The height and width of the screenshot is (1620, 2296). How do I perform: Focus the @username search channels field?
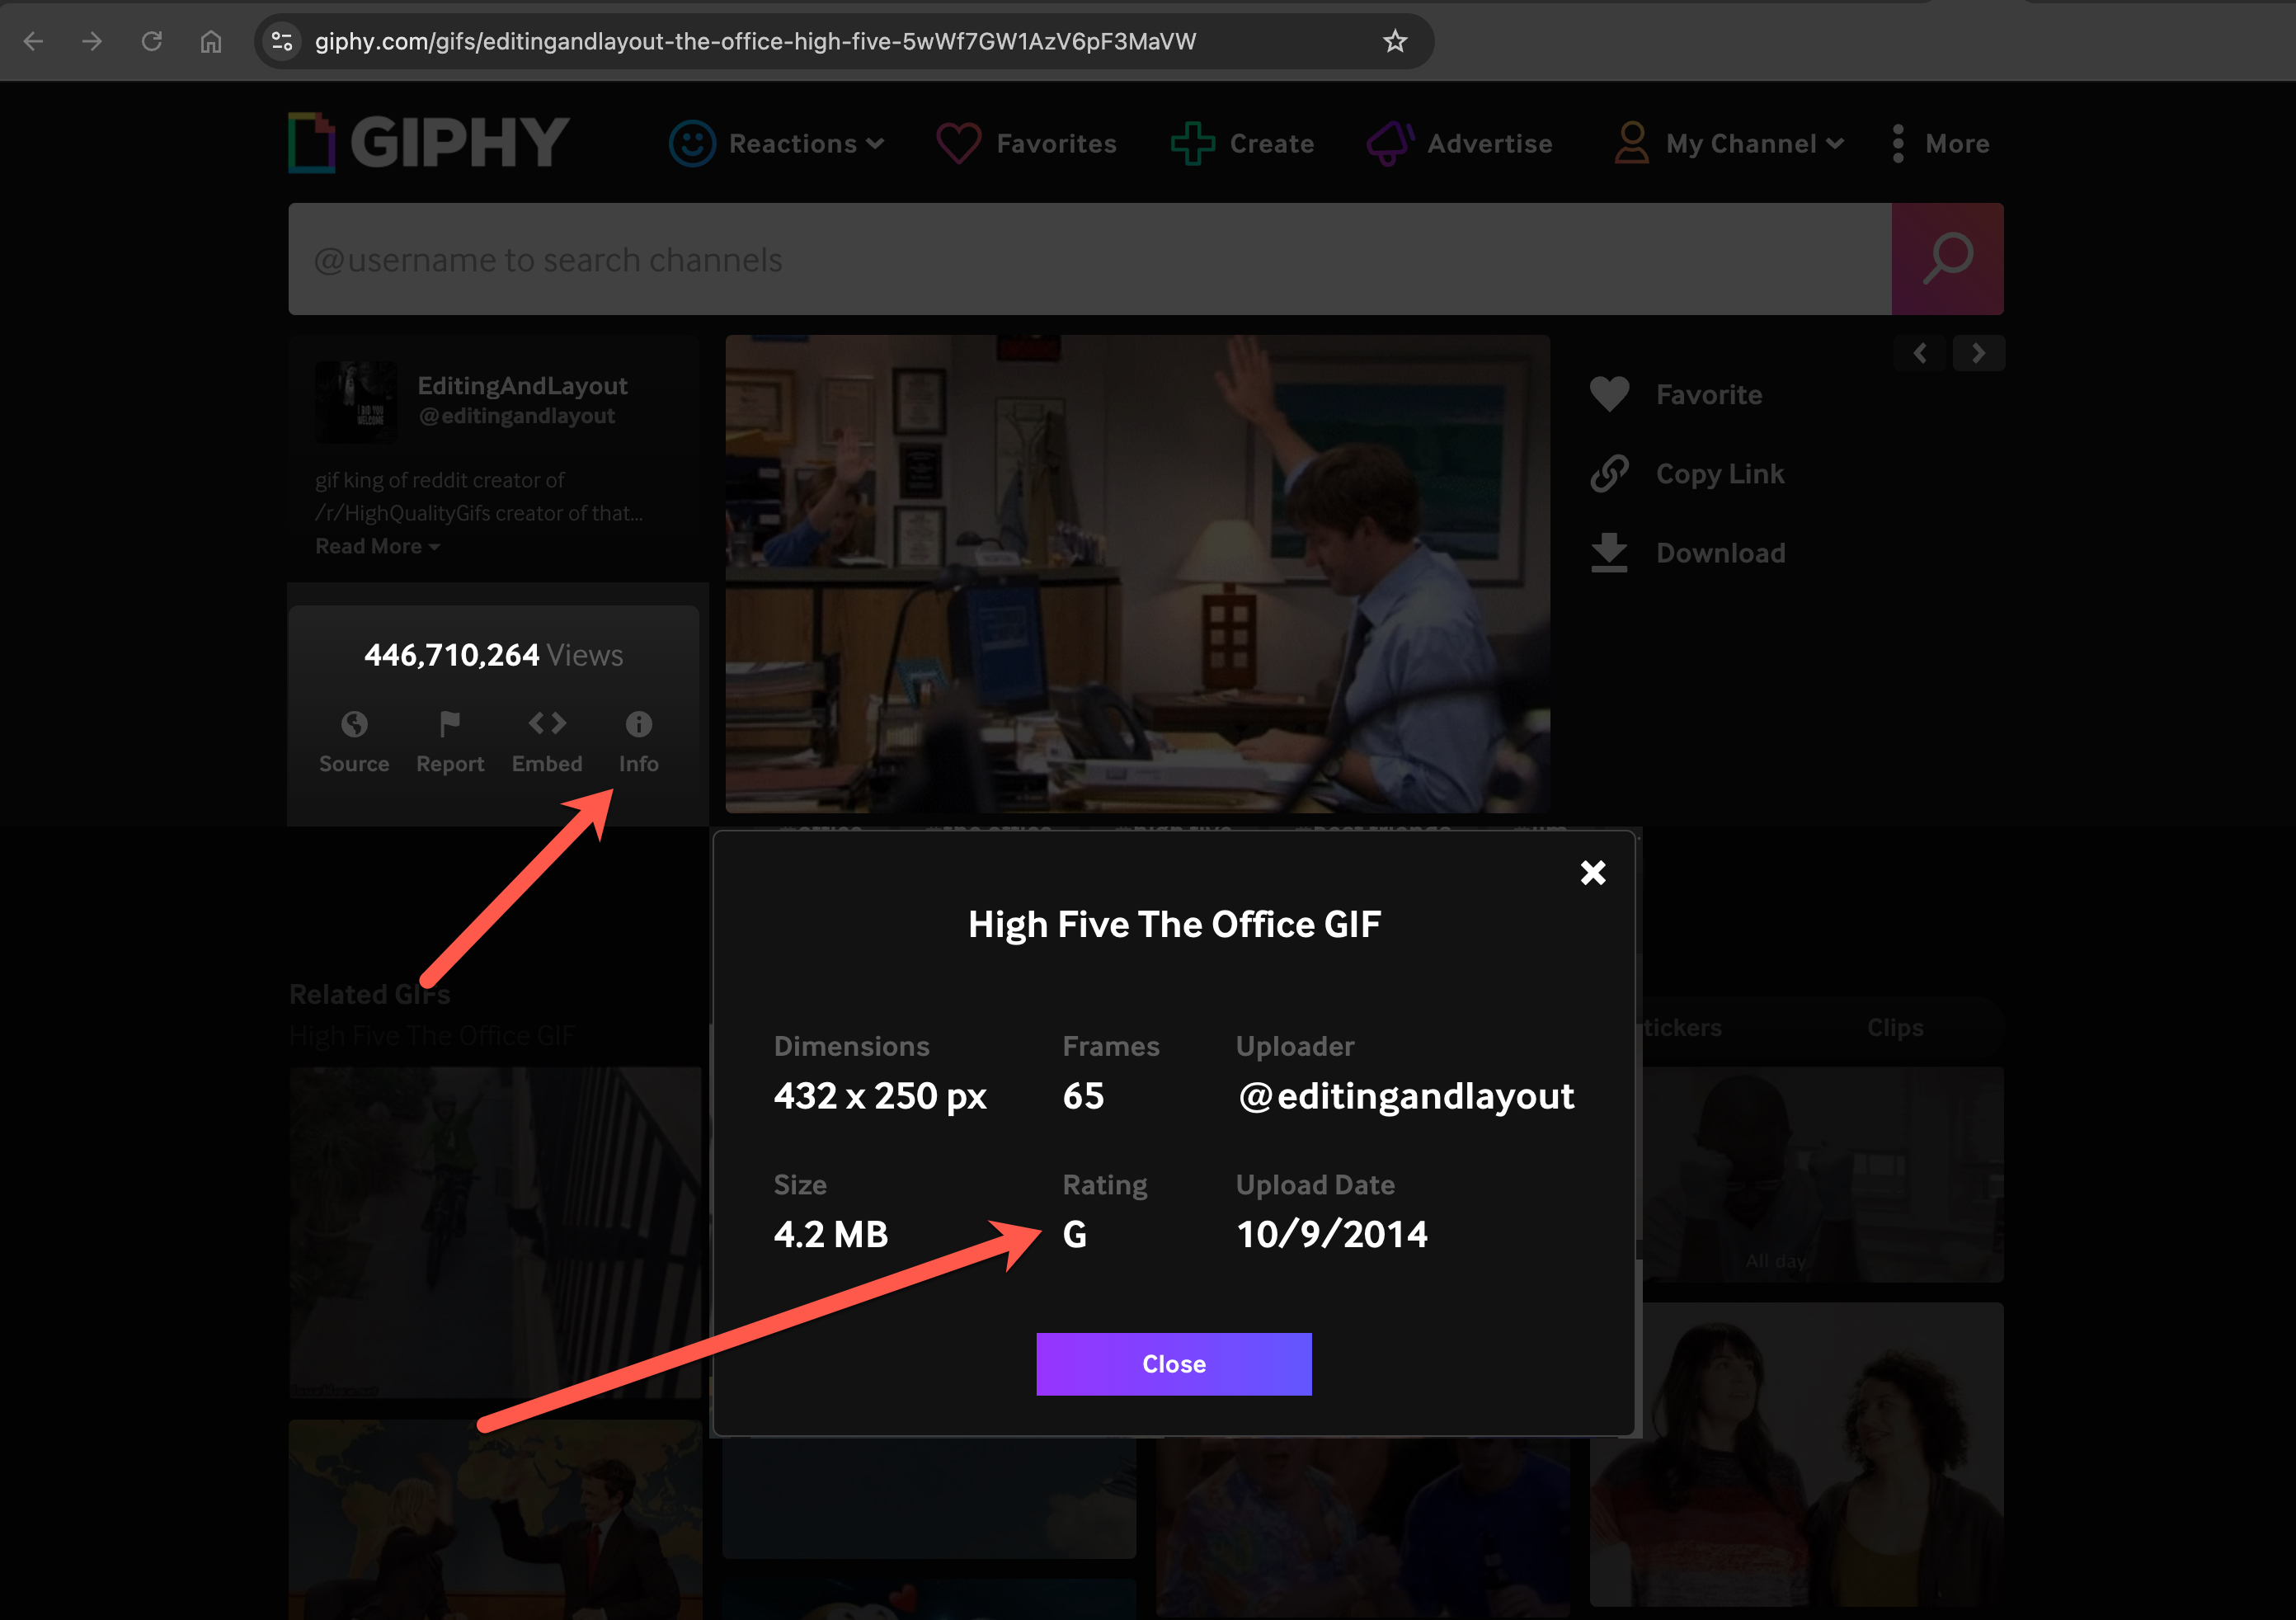tap(1090, 259)
